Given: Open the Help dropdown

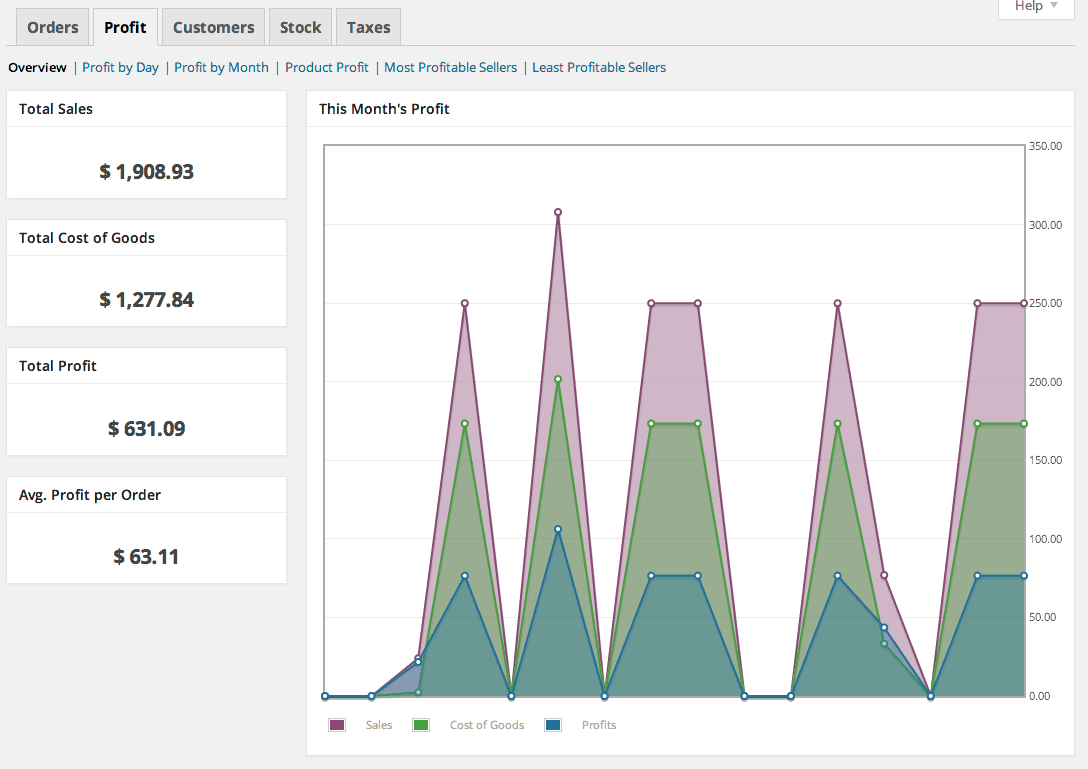Looking at the screenshot, I should click(x=1036, y=7).
